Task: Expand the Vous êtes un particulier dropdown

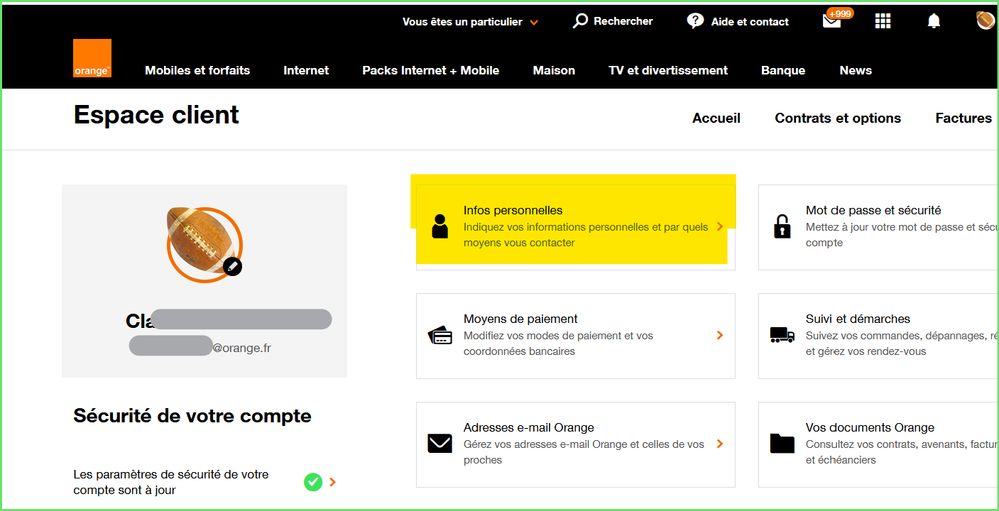Action: (x=470, y=22)
